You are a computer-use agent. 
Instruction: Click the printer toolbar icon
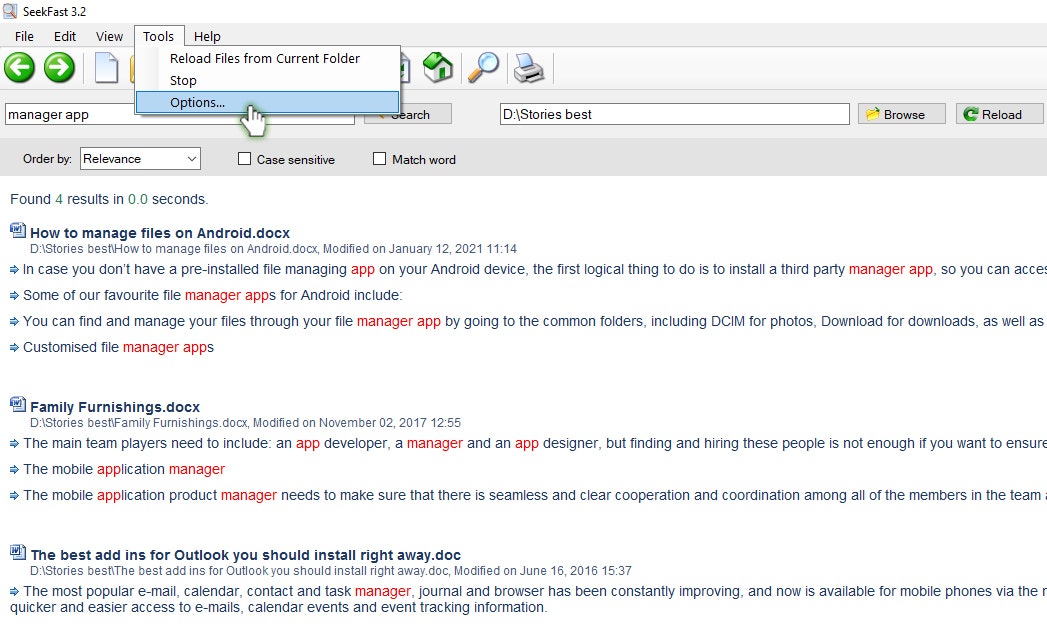(x=529, y=67)
